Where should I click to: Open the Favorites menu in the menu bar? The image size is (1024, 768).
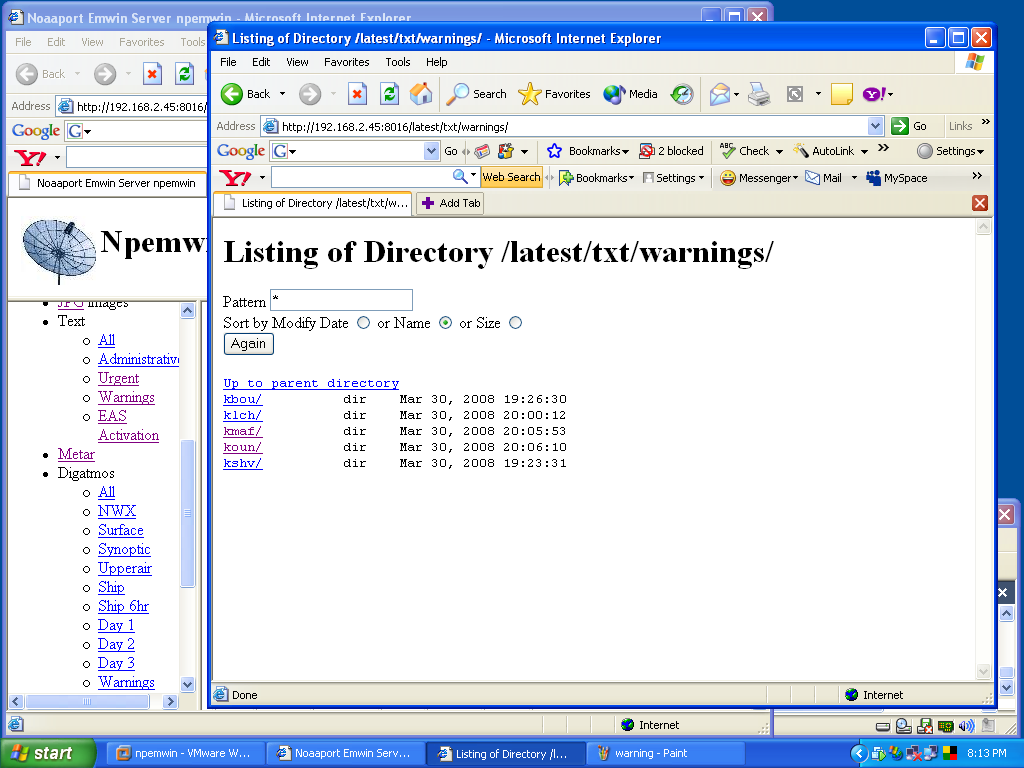point(347,62)
